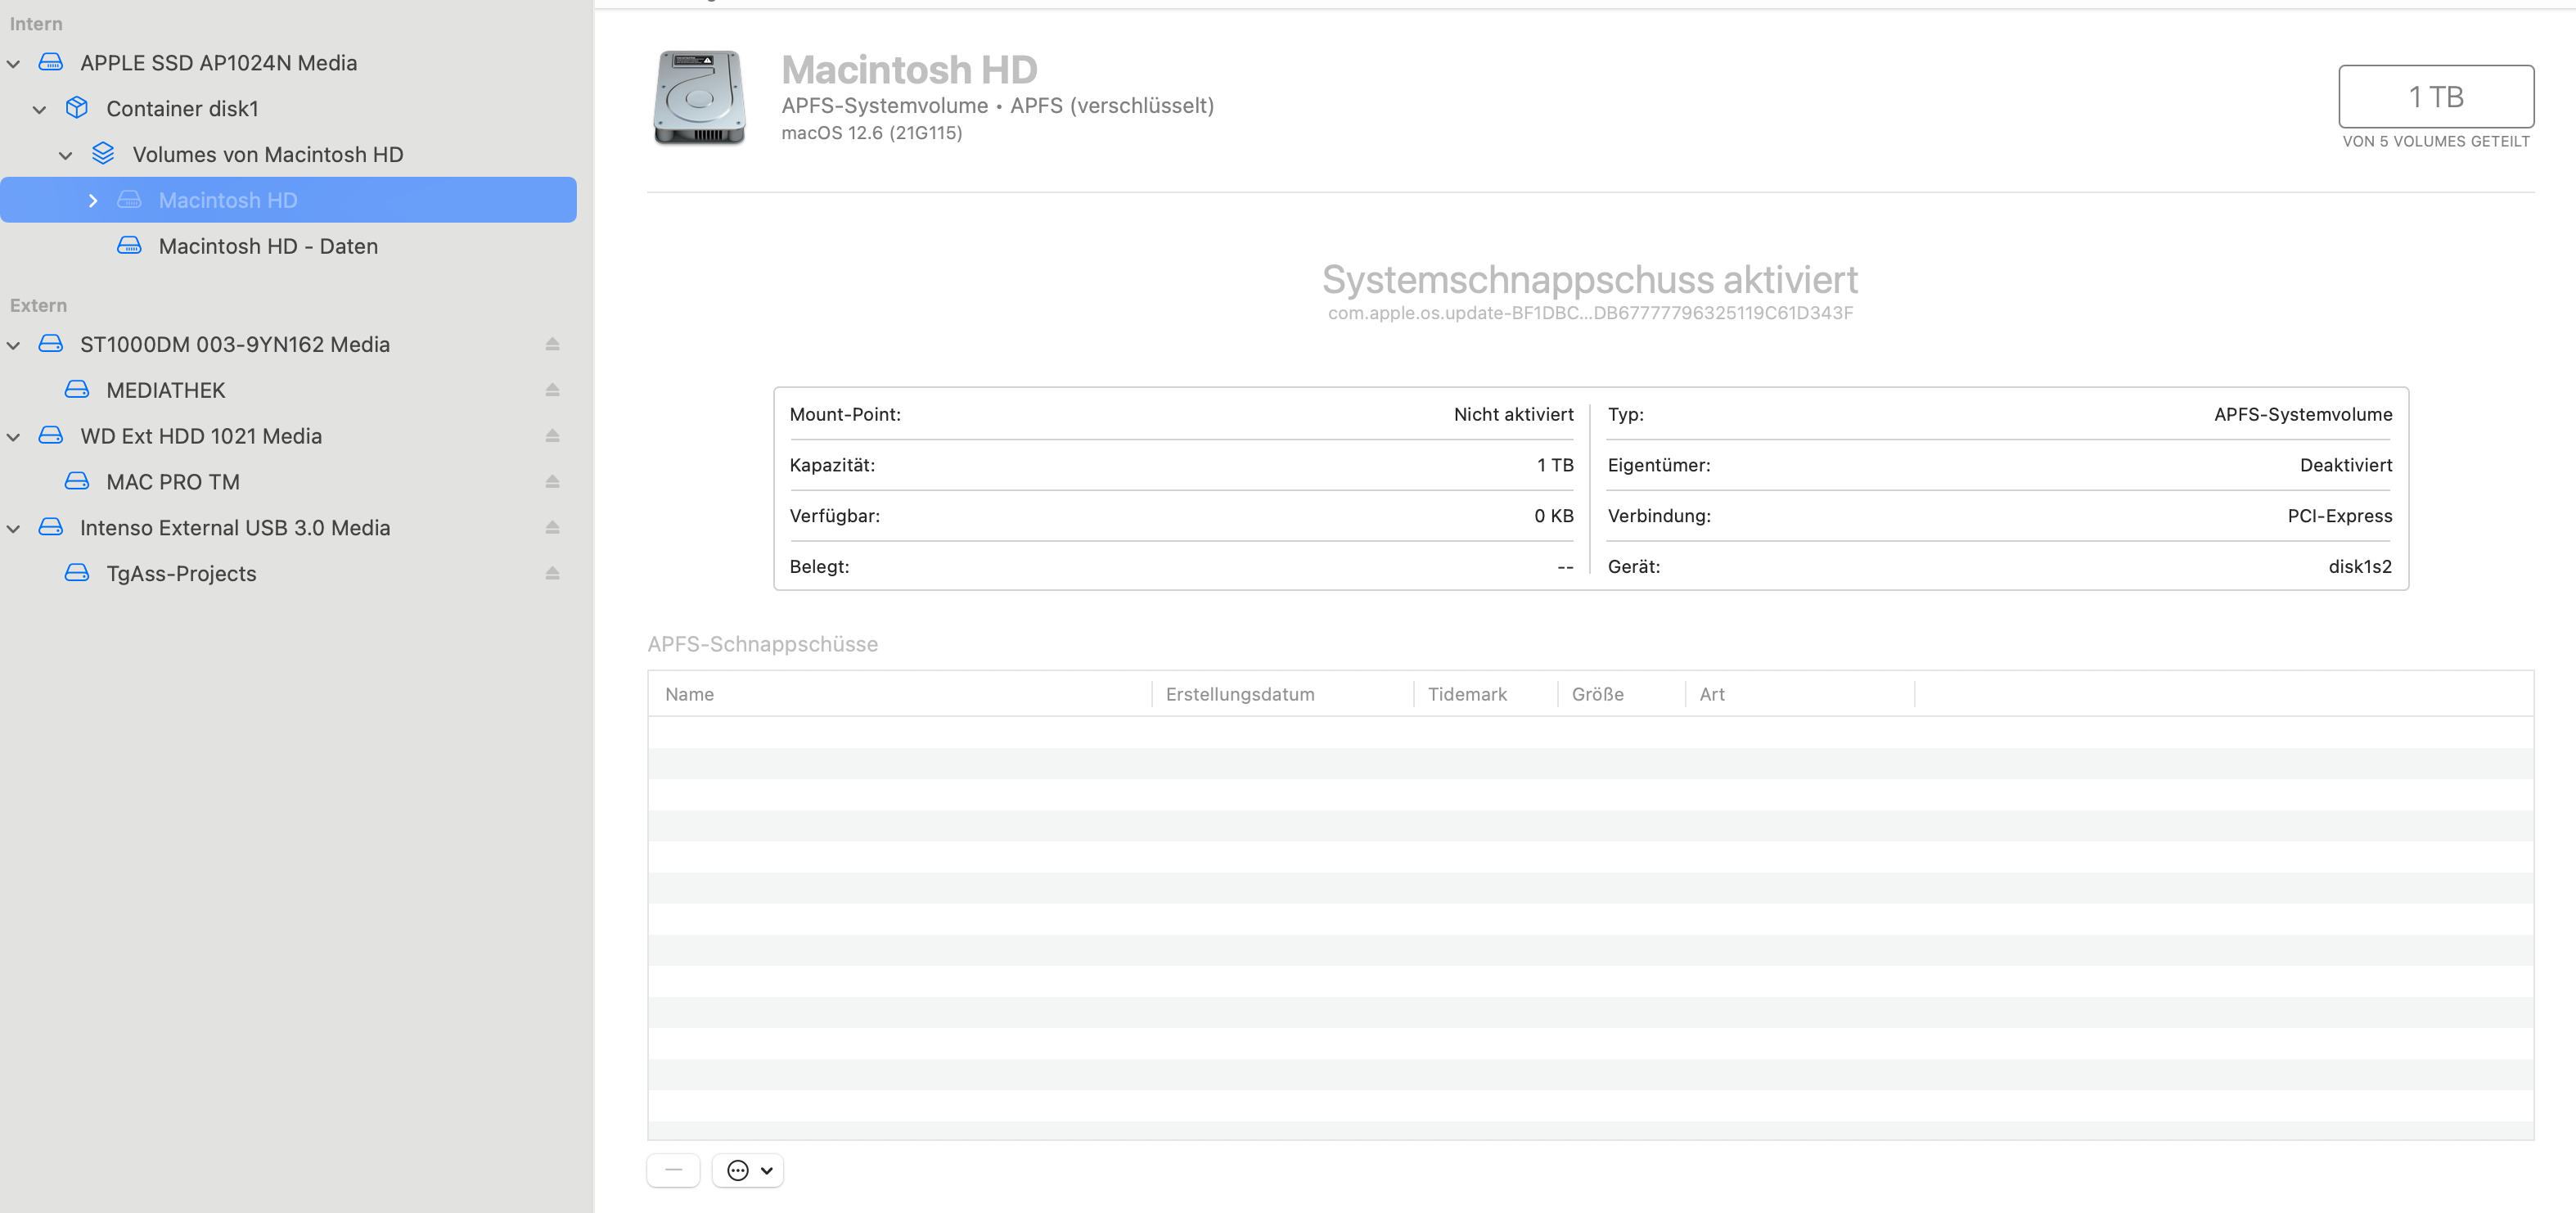
Task: Click the Macintosh HD drive image
Action: [699, 98]
